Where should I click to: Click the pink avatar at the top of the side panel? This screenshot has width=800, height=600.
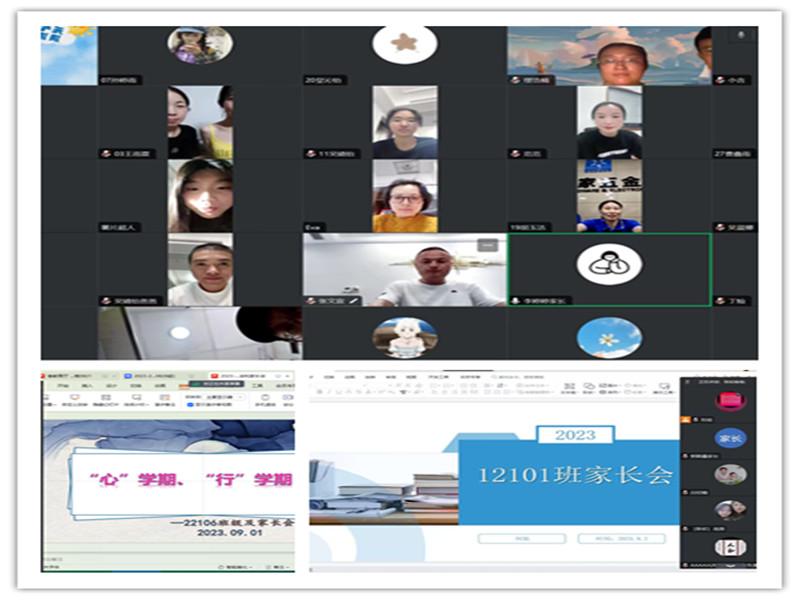point(730,401)
